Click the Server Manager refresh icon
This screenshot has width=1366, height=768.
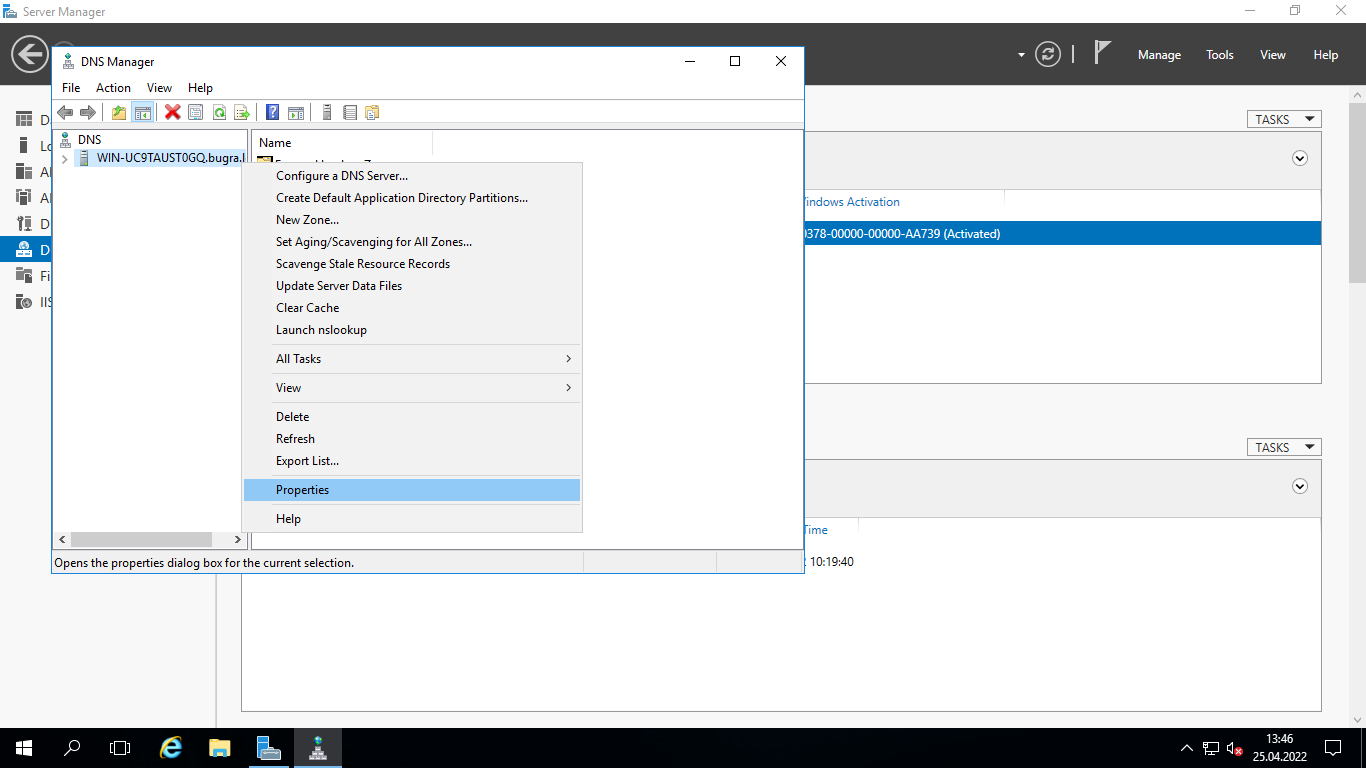(1048, 54)
